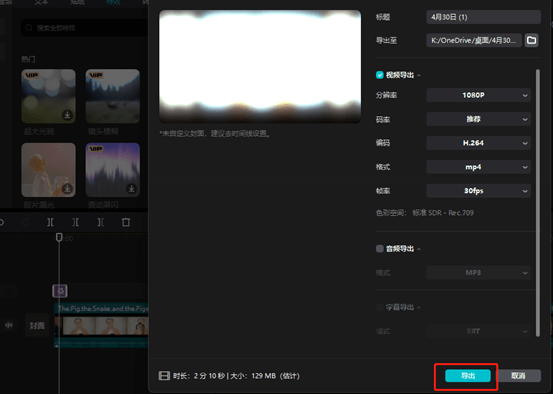
Task: Click VIP badge on purple aurora effect
Action: 95,148
